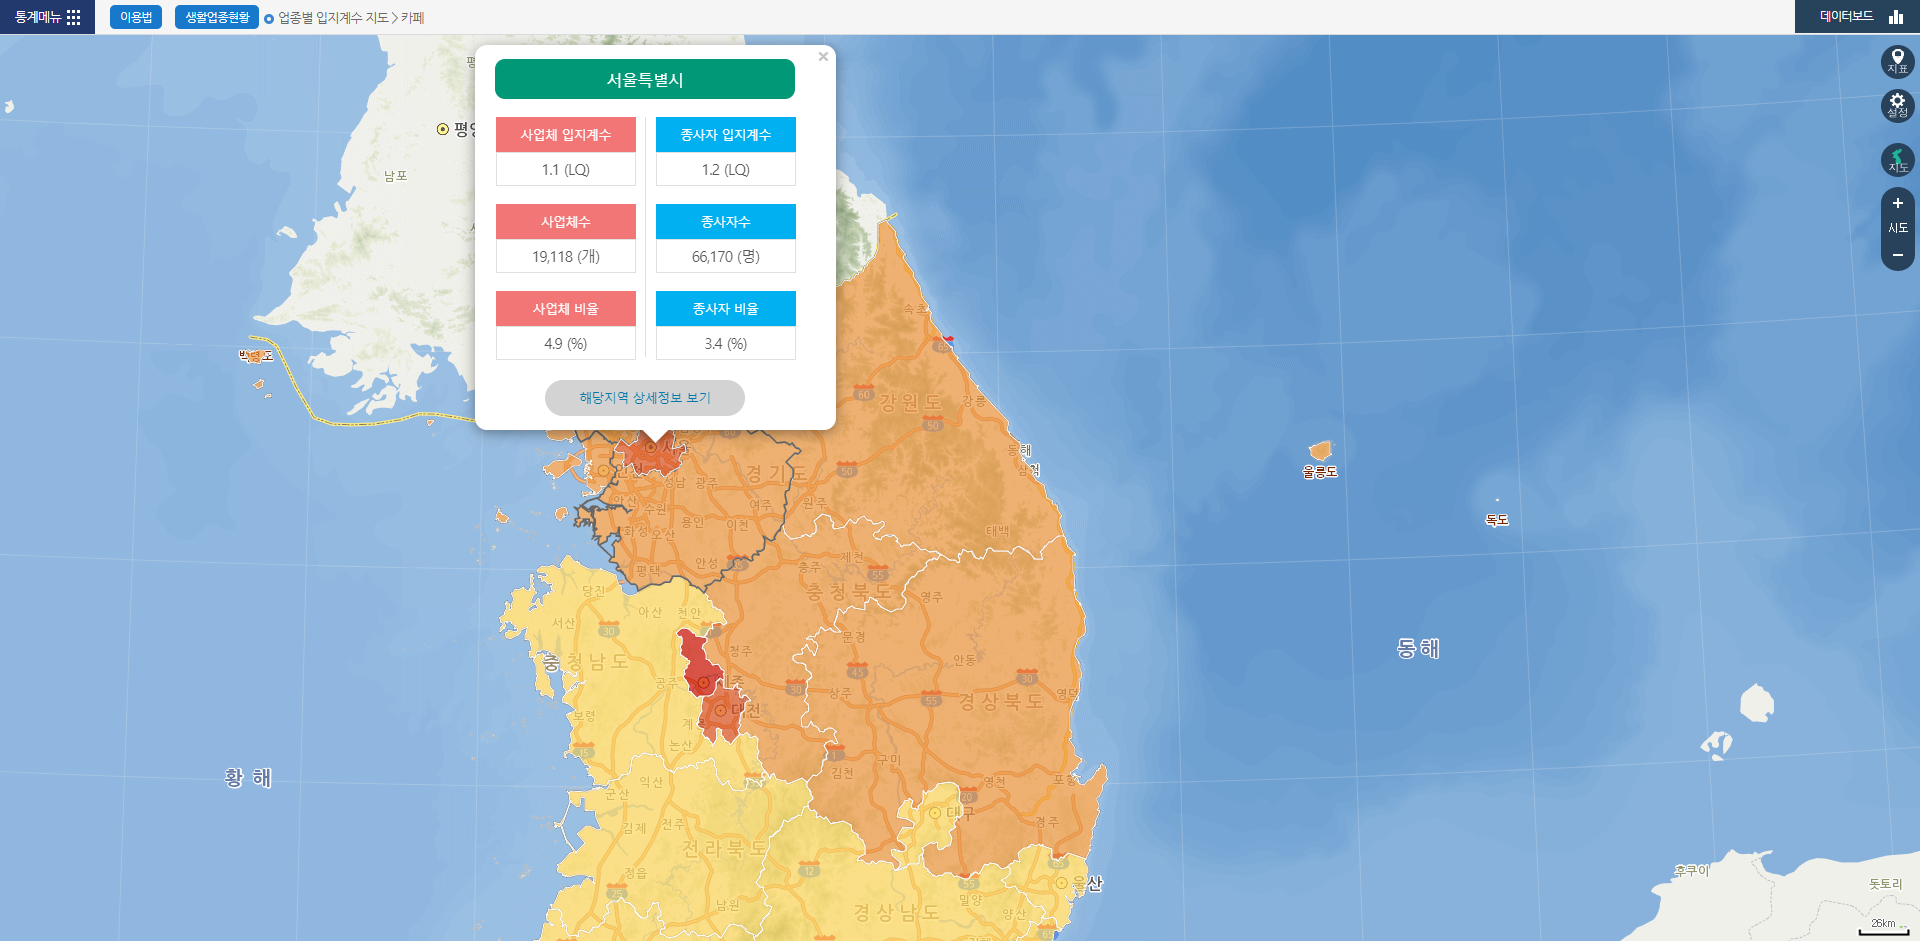Click the 이용법 button
1920x941 pixels.
[x=136, y=17]
